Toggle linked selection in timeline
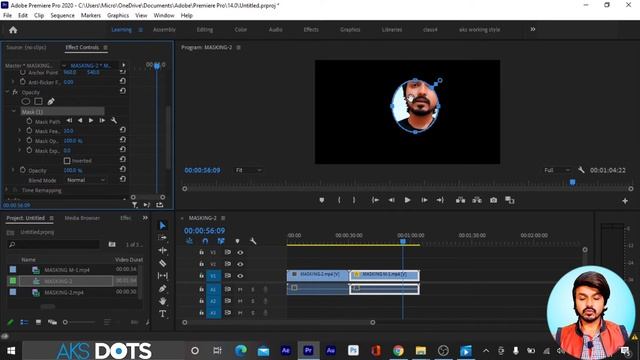 pos(221,241)
